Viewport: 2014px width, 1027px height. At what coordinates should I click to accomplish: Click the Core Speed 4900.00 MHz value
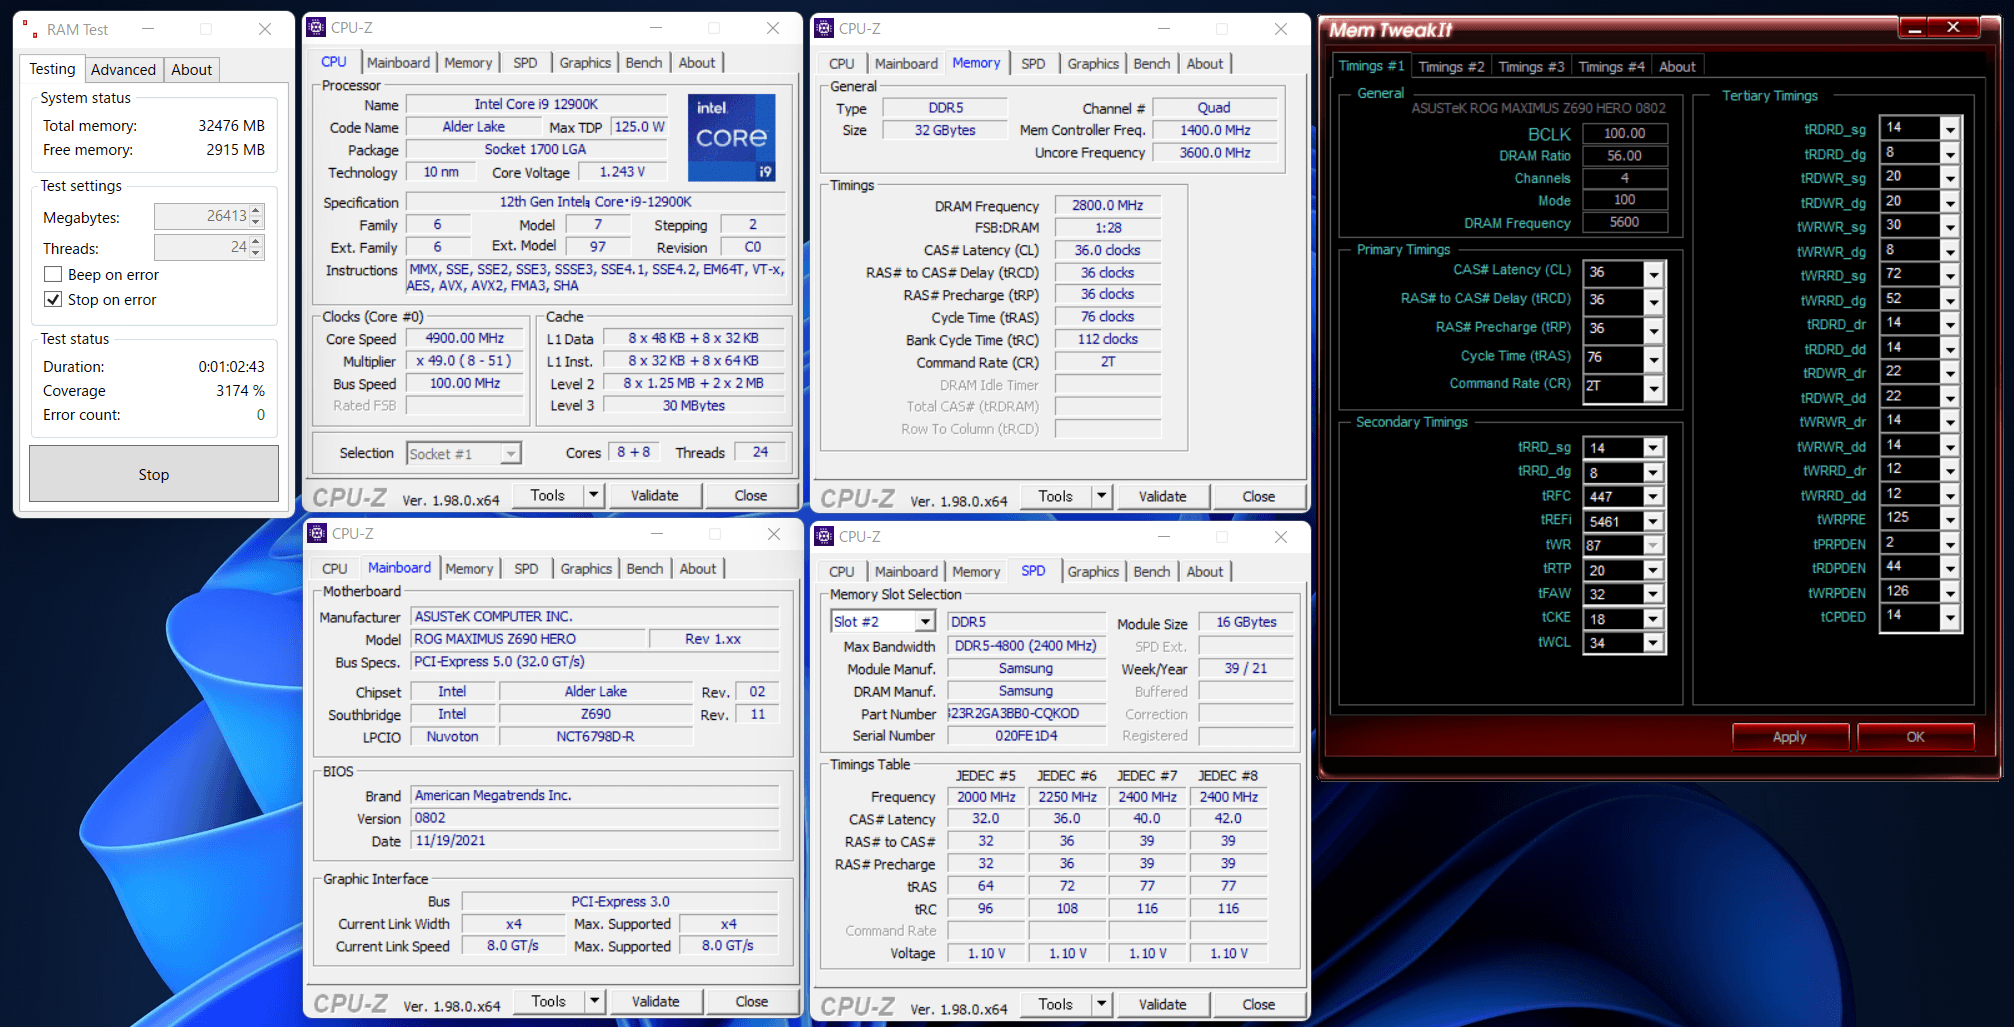(x=465, y=338)
